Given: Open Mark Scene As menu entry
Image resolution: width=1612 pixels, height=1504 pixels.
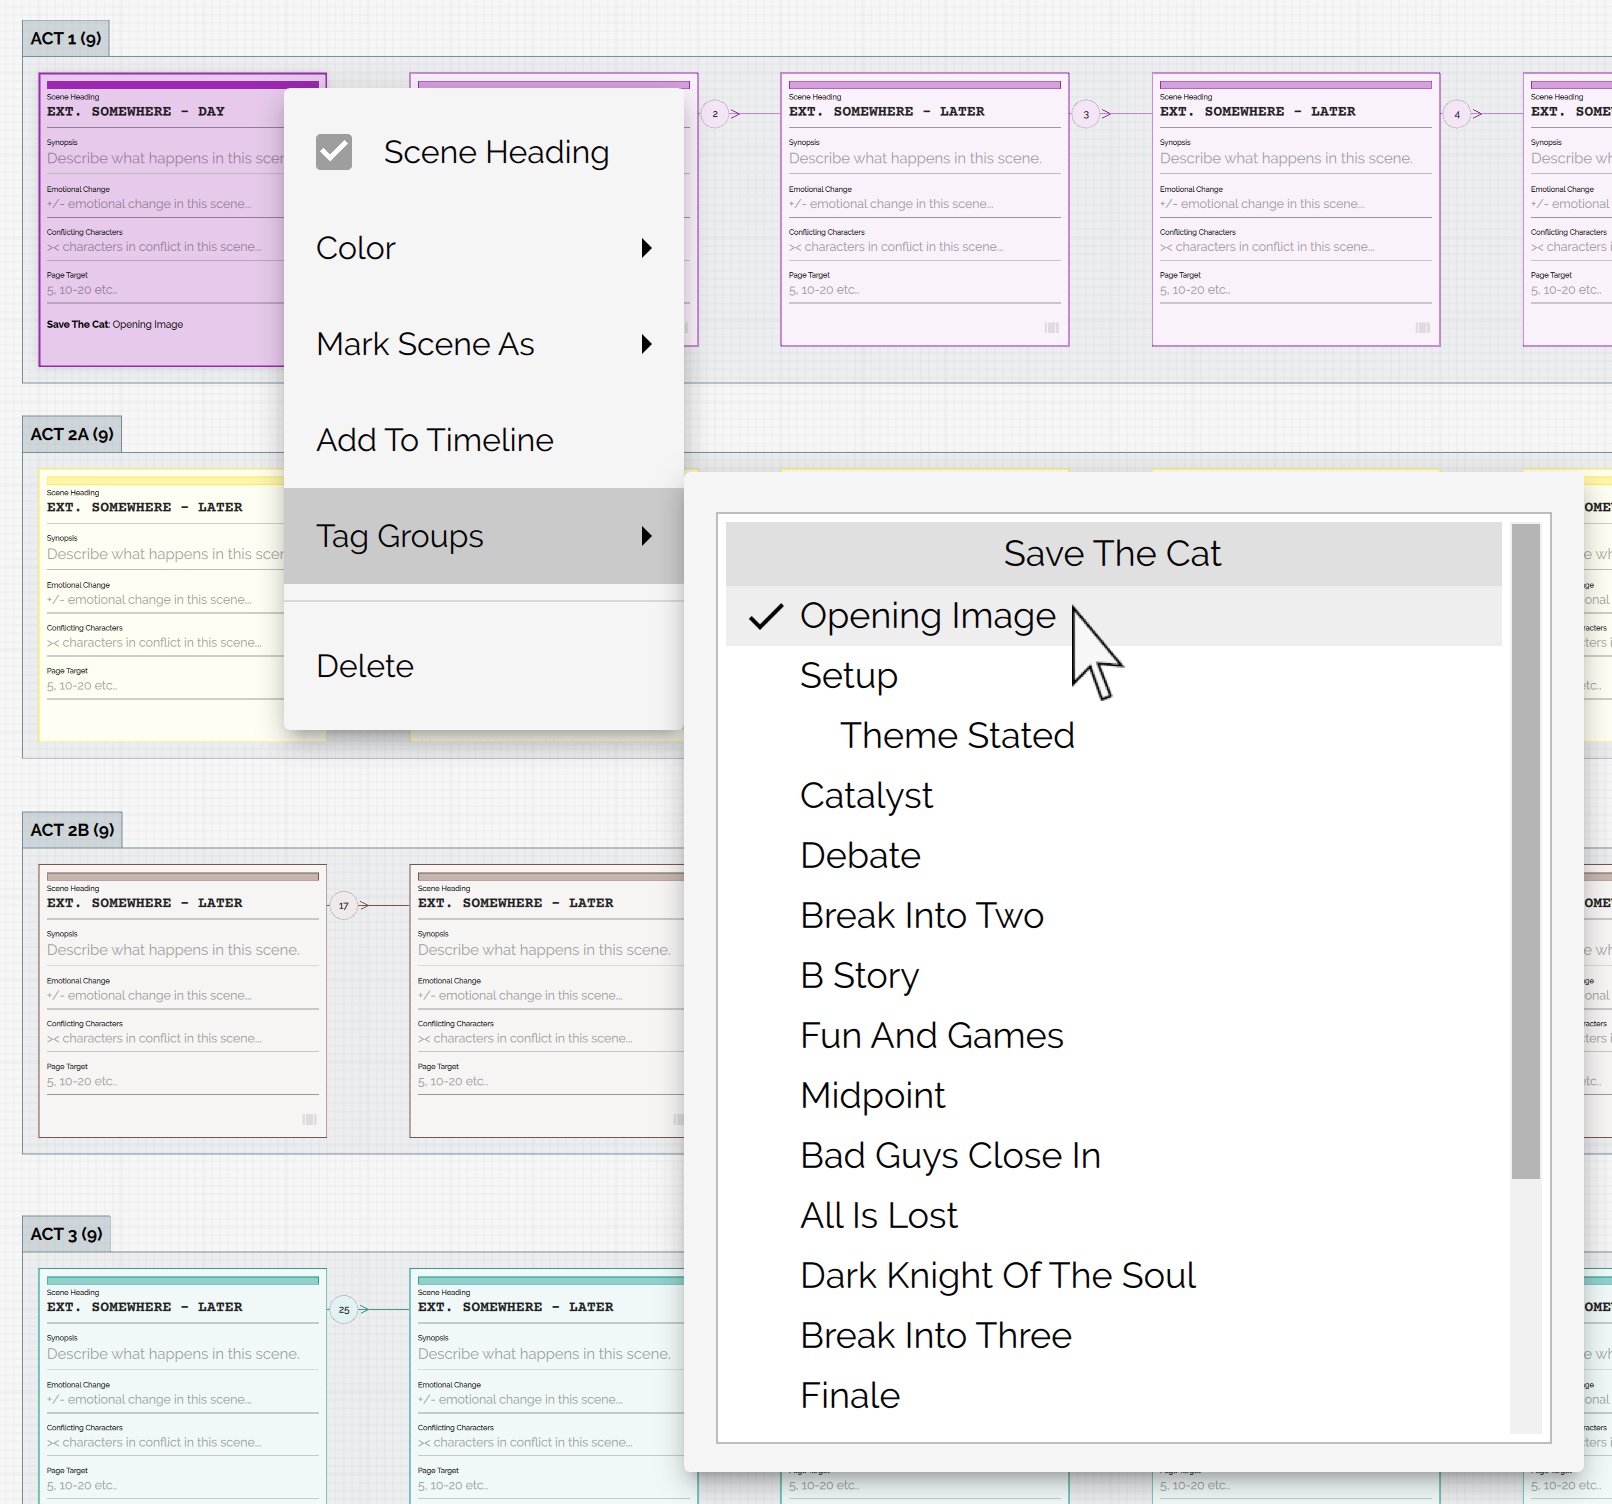Looking at the screenshot, I should coord(484,344).
